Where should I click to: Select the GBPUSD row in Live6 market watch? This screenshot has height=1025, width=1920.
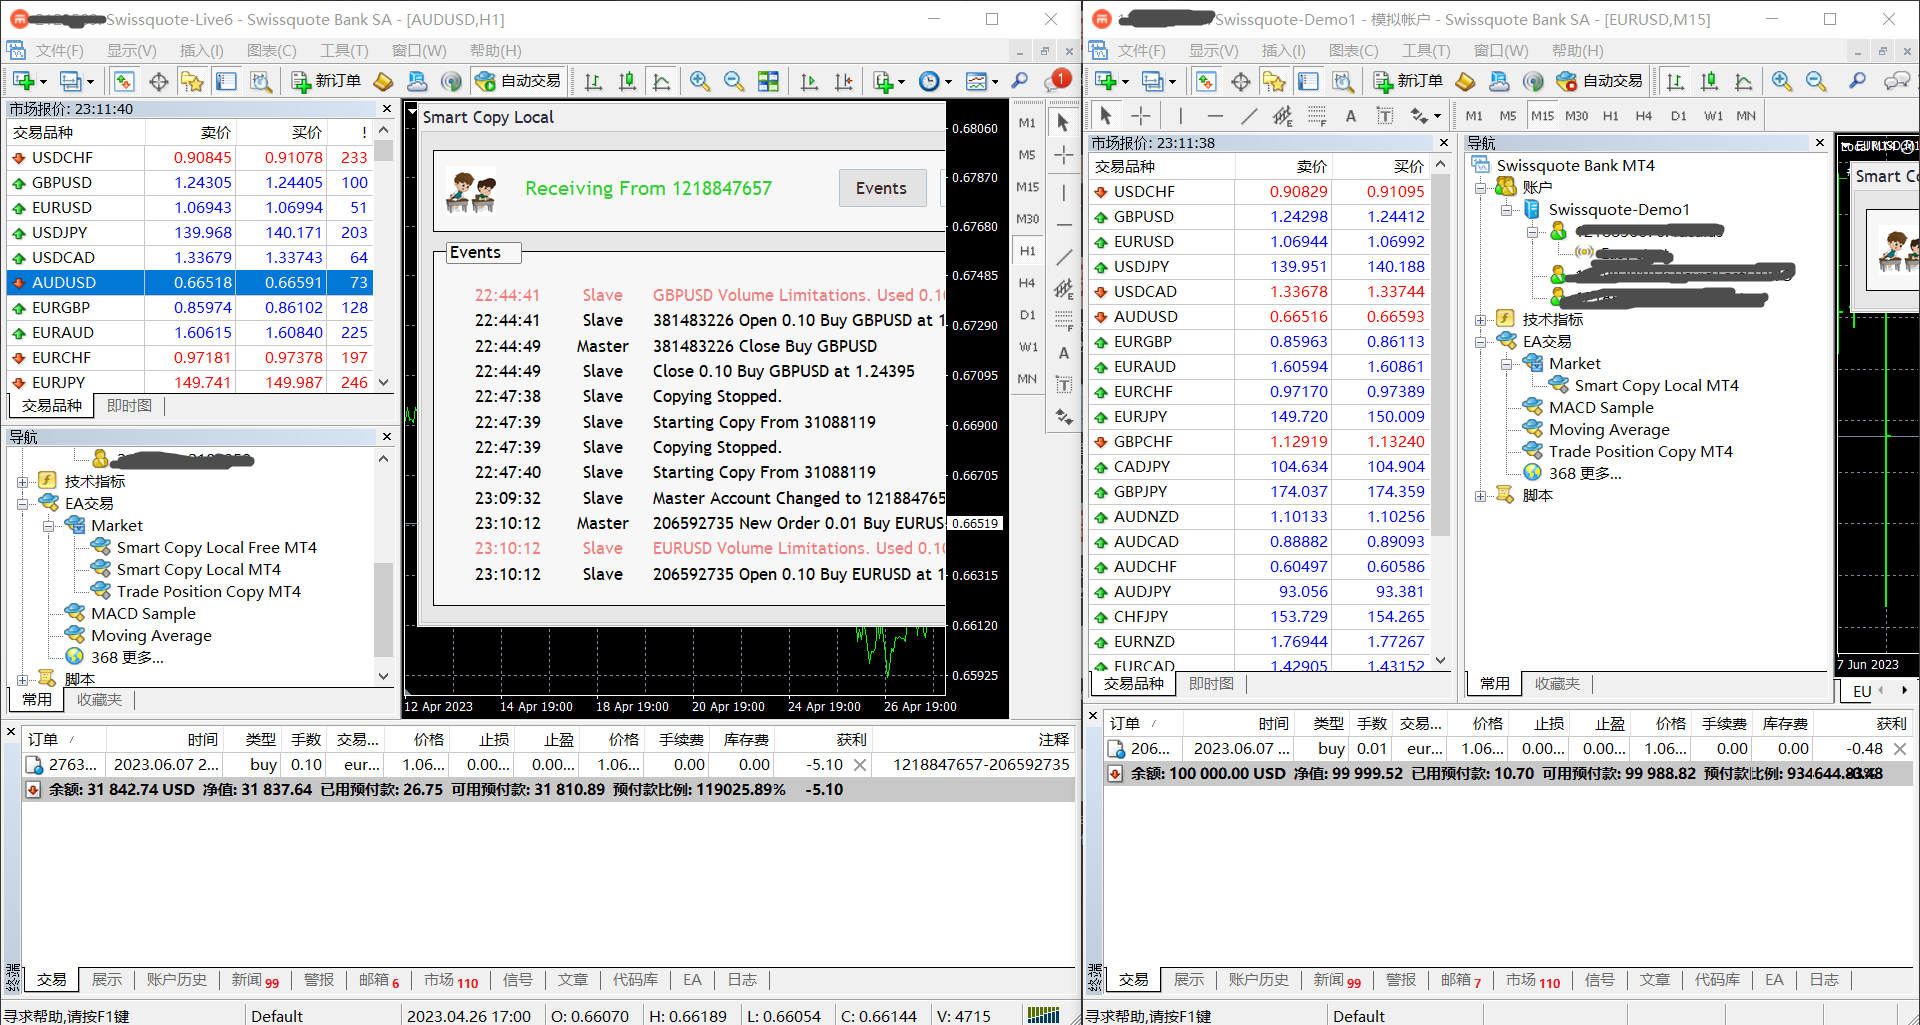[189, 183]
